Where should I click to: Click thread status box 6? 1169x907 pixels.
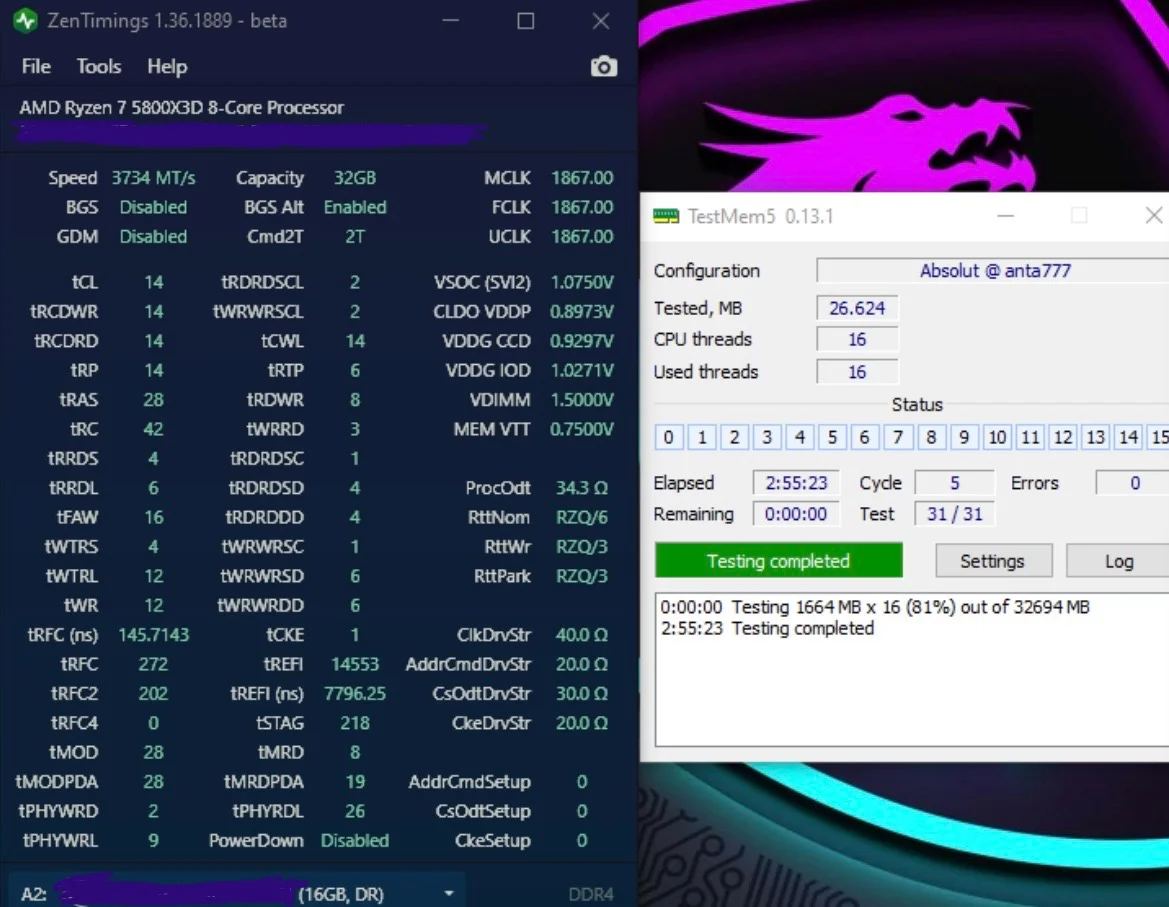click(865, 437)
